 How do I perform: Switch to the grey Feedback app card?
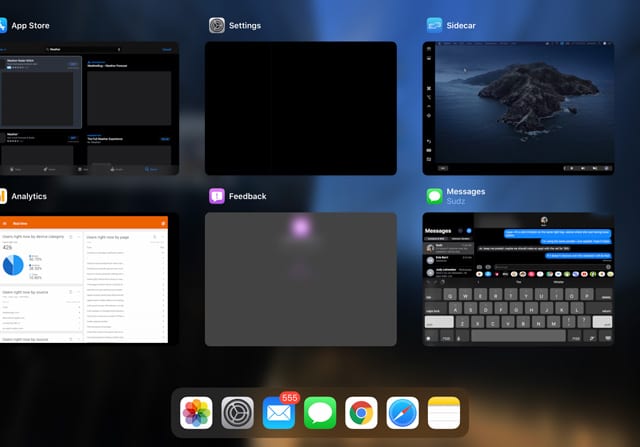(x=300, y=279)
